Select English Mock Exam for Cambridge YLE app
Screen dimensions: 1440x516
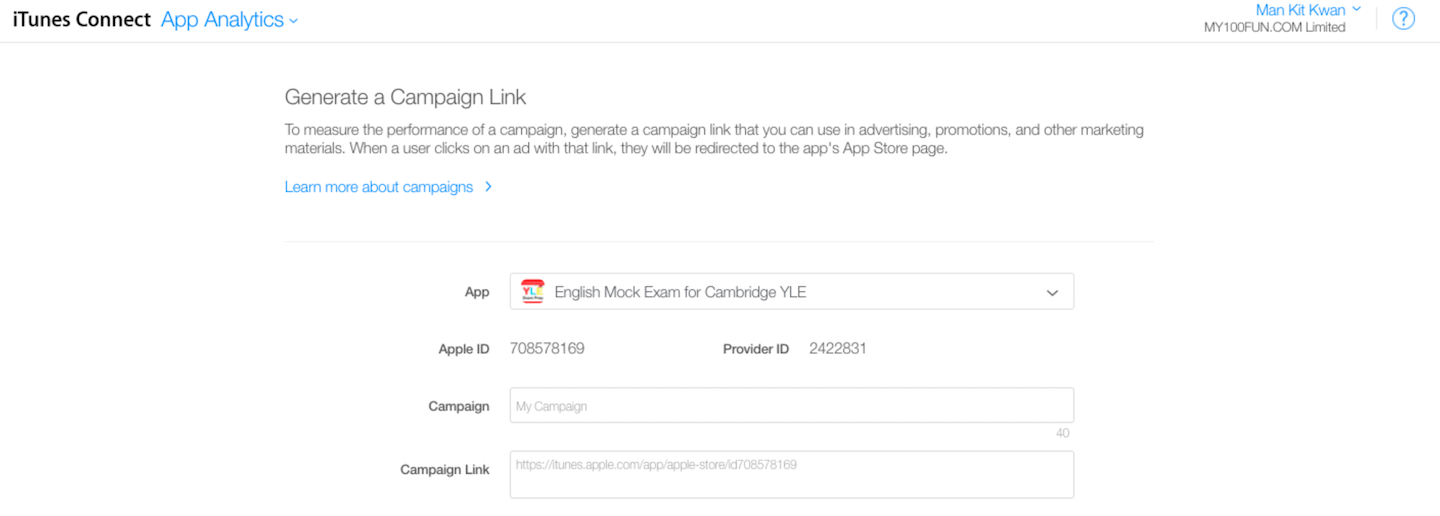pyautogui.click(x=680, y=293)
